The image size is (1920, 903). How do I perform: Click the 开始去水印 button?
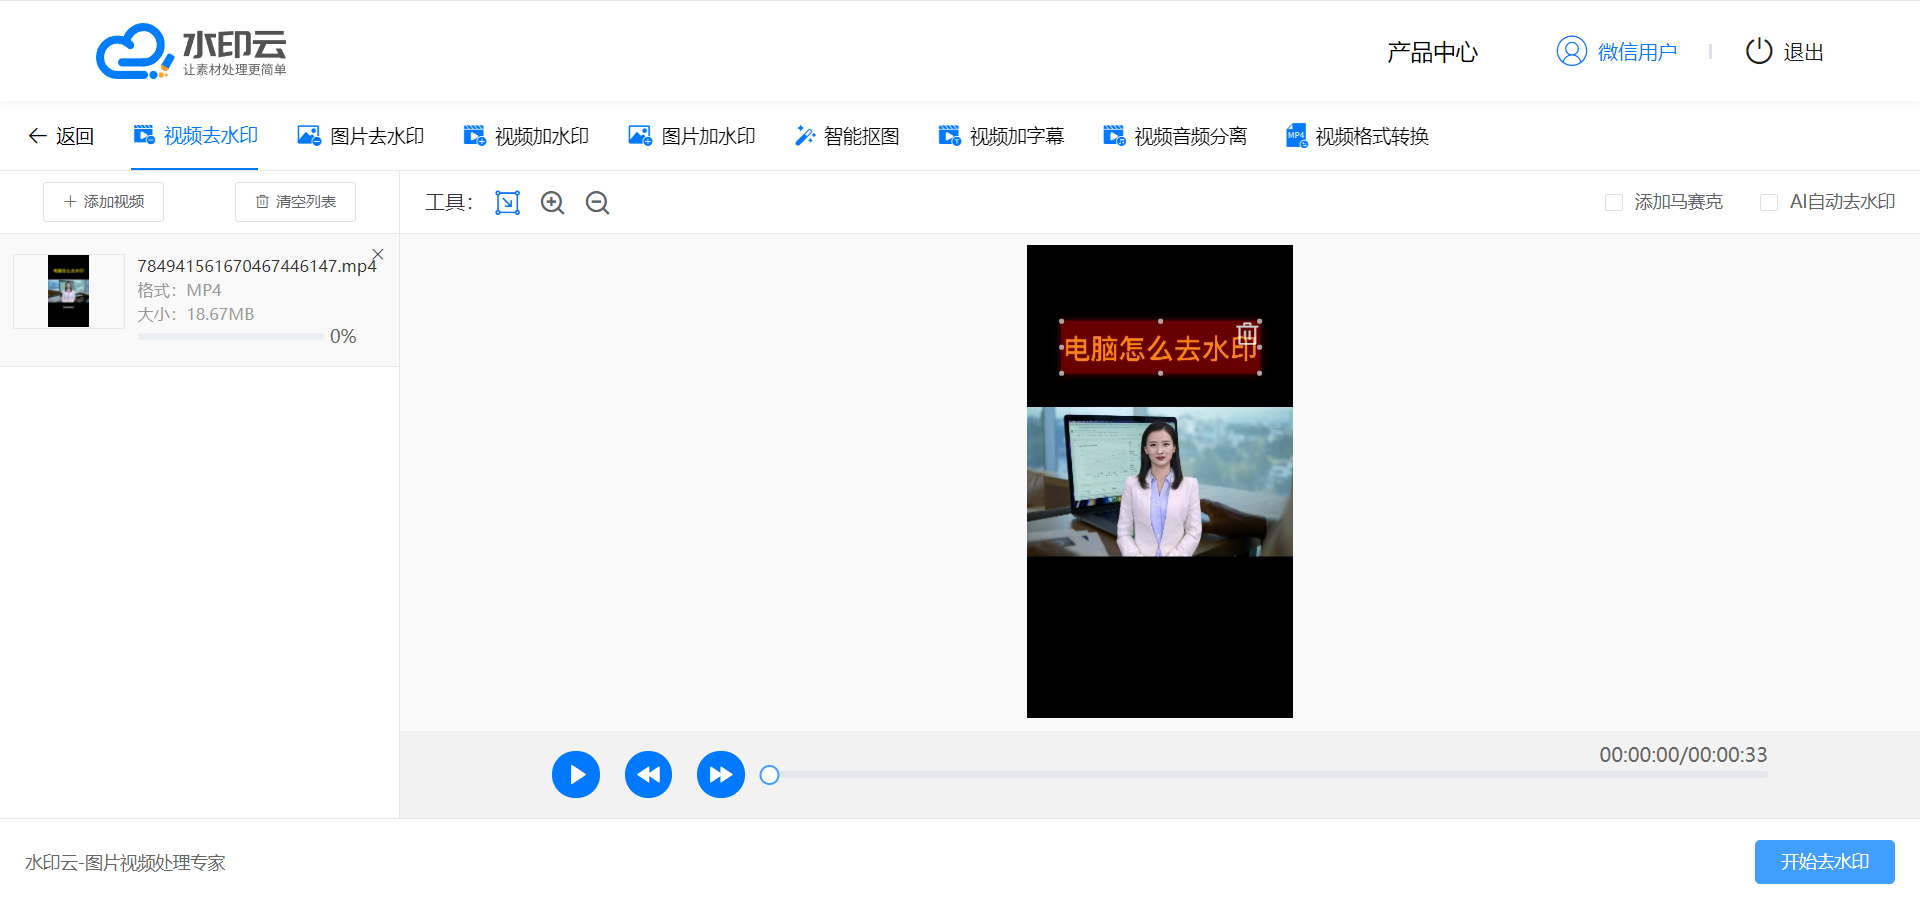pyautogui.click(x=1825, y=862)
